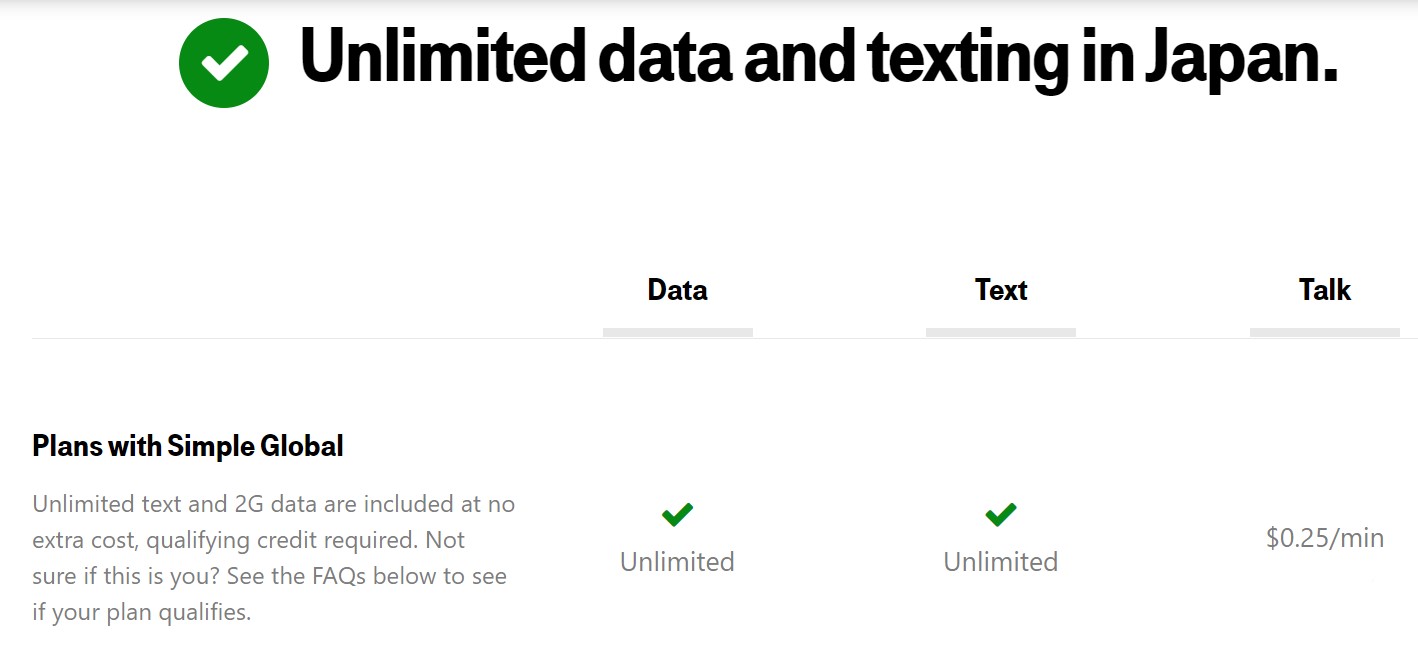Click the gray bar under Talk
The width and height of the screenshot is (1418, 647).
[x=1325, y=332]
